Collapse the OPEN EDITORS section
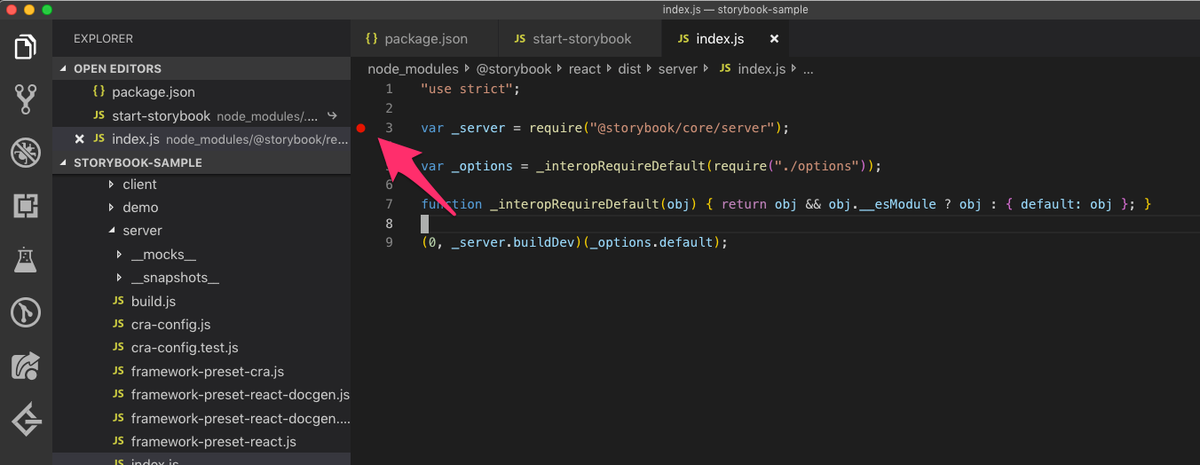Screen dimensions: 1200x465 (x=65, y=69)
